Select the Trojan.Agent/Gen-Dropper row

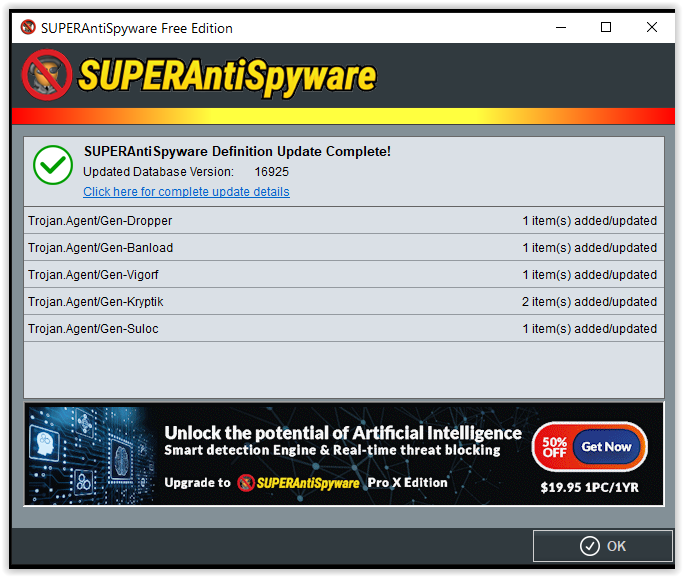[343, 220]
